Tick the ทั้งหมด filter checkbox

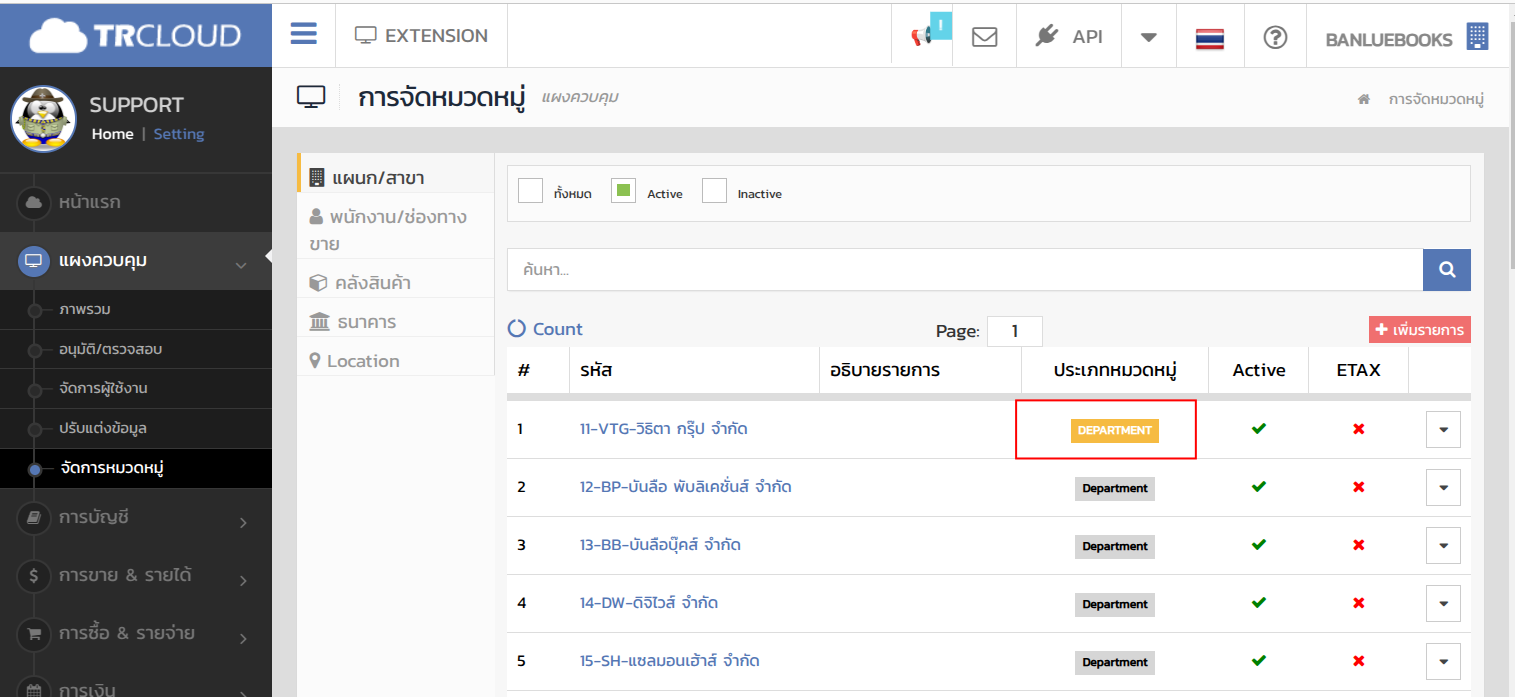coord(530,190)
